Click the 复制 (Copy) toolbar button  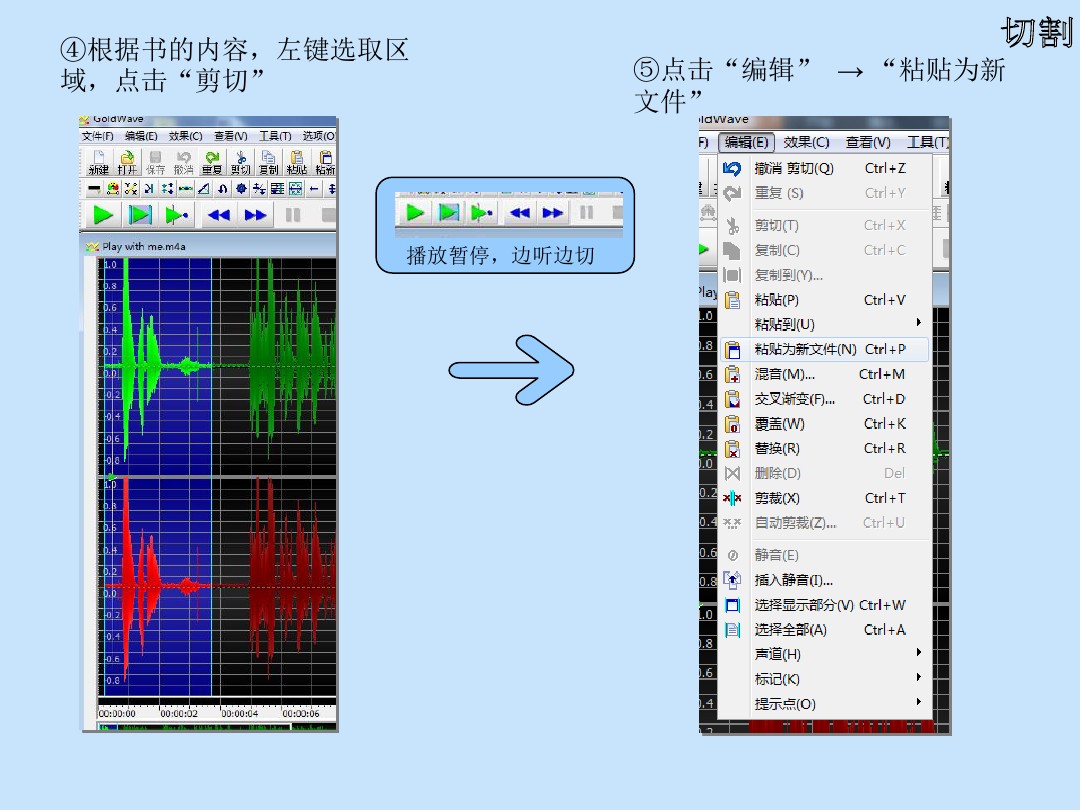[x=269, y=162]
